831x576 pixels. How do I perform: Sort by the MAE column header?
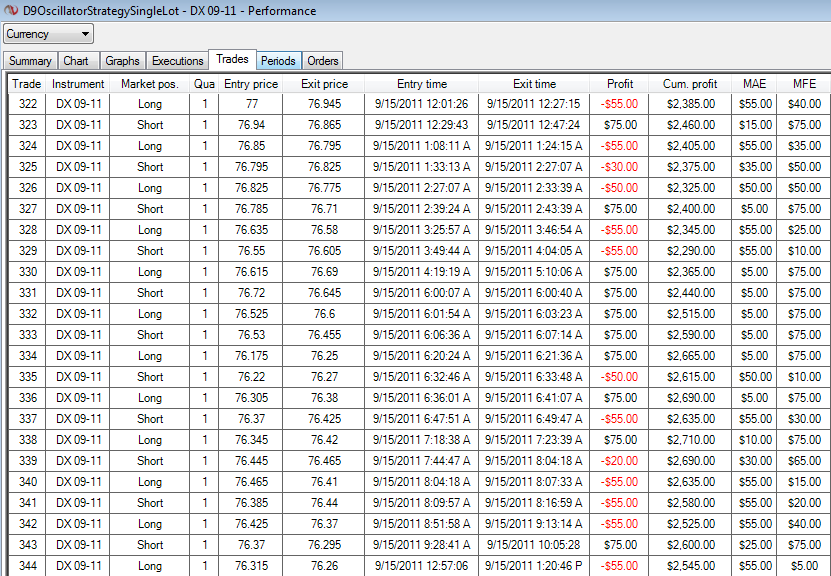(754, 84)
